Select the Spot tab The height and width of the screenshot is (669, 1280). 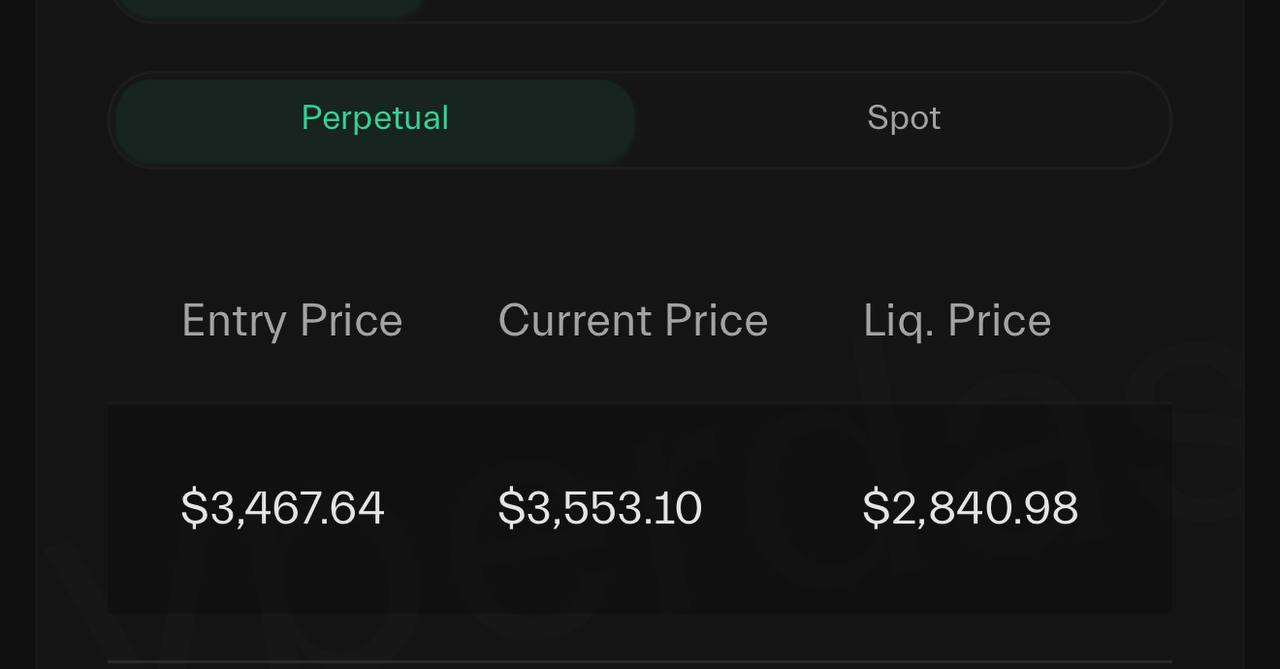903,120
